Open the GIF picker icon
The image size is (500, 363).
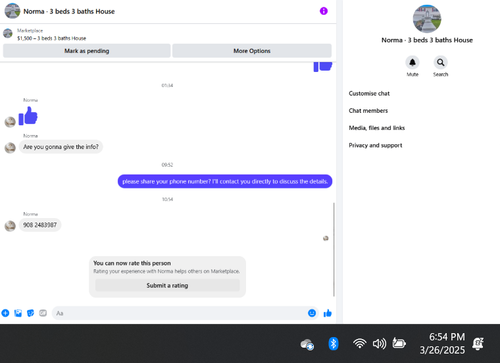[43, 313]
